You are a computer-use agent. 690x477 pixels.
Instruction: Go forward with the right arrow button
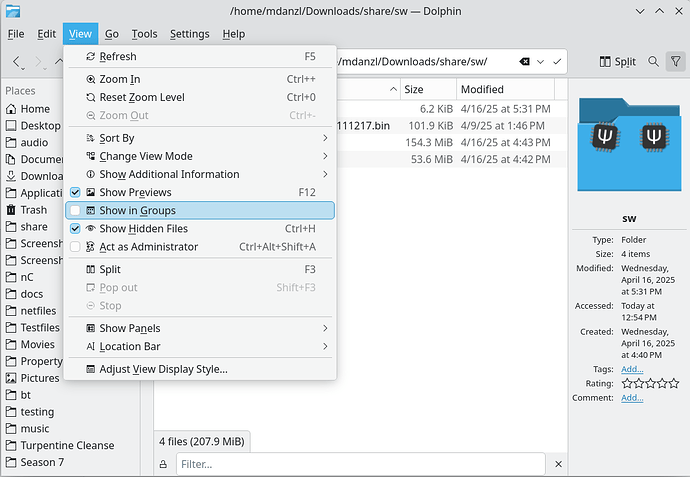pos(39,62)
